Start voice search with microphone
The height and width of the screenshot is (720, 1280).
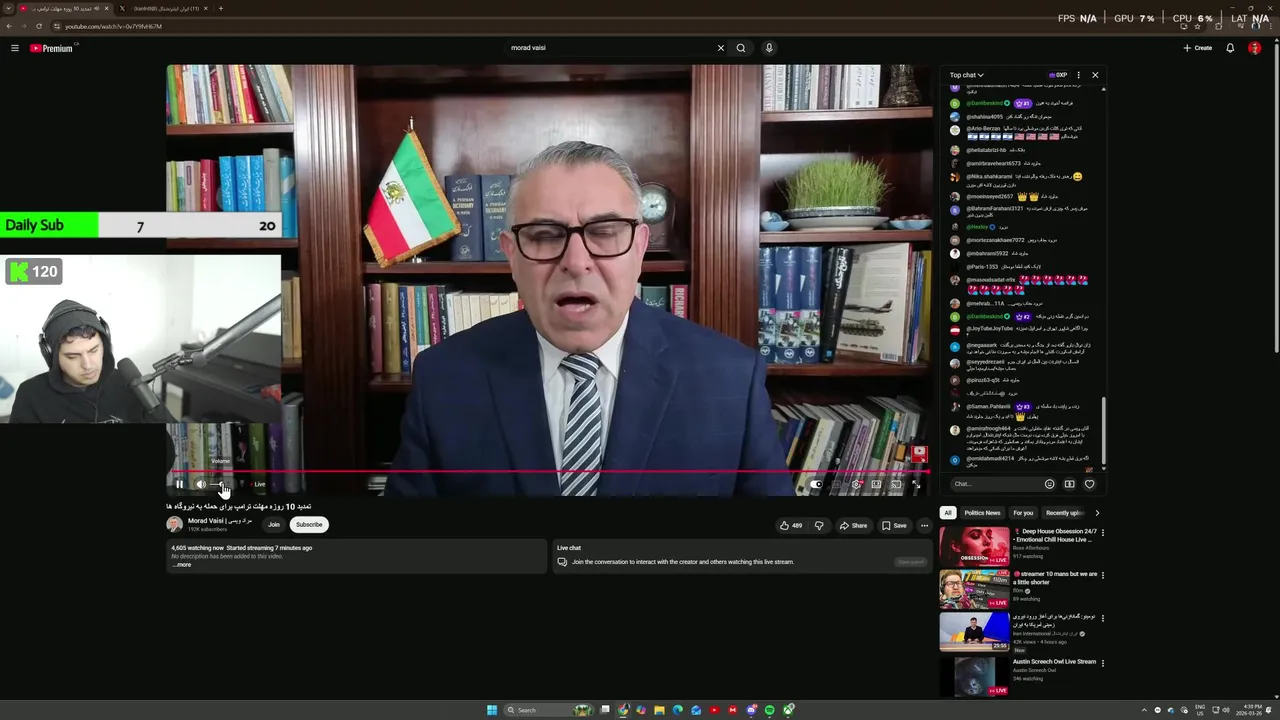(769, 48)
